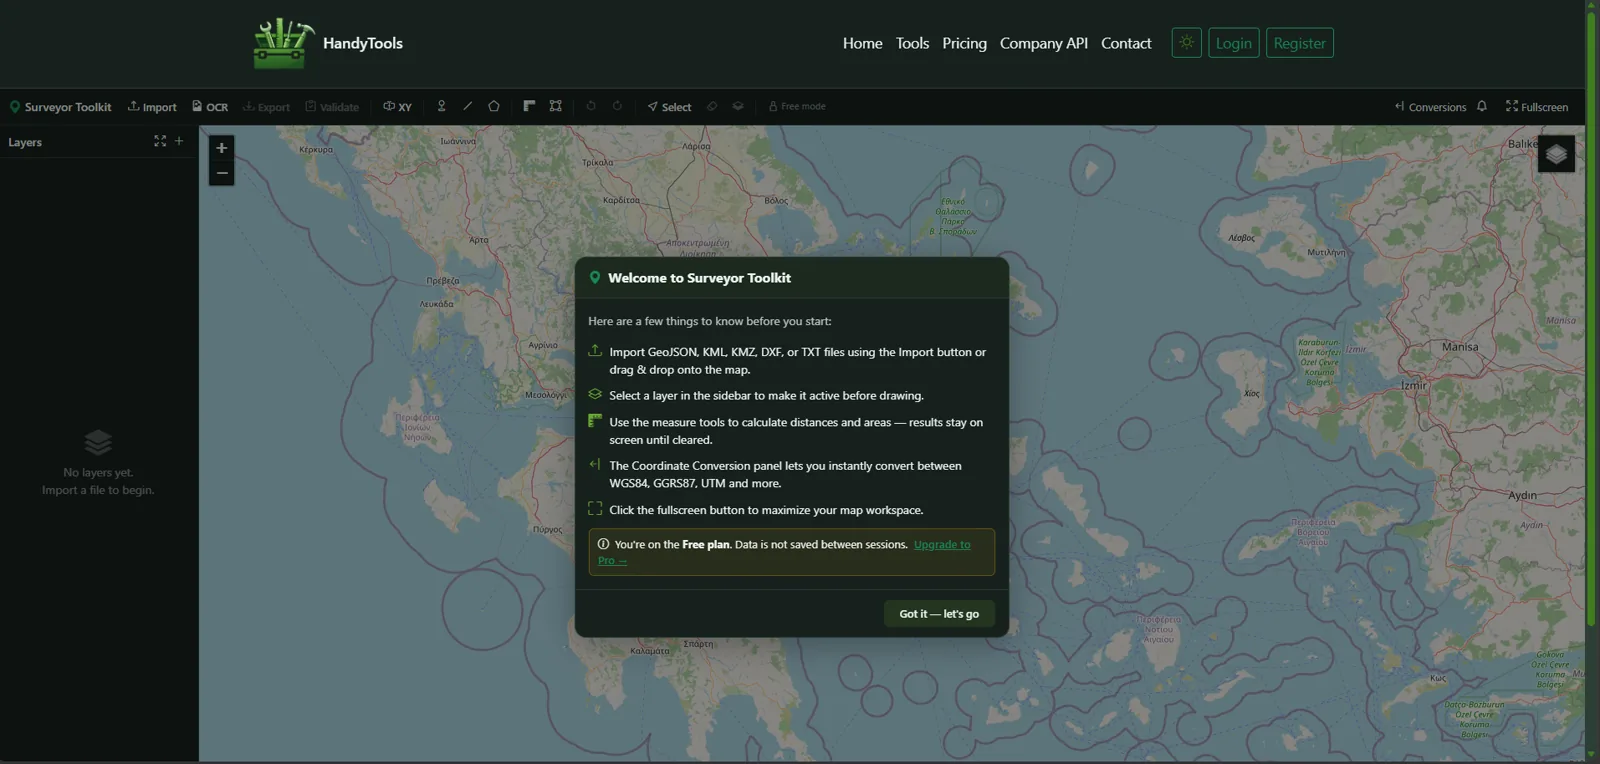This screenshot has width=1600, height=764.
Task: Add a new layer with plus icon
Action: (x=179, y=141)
